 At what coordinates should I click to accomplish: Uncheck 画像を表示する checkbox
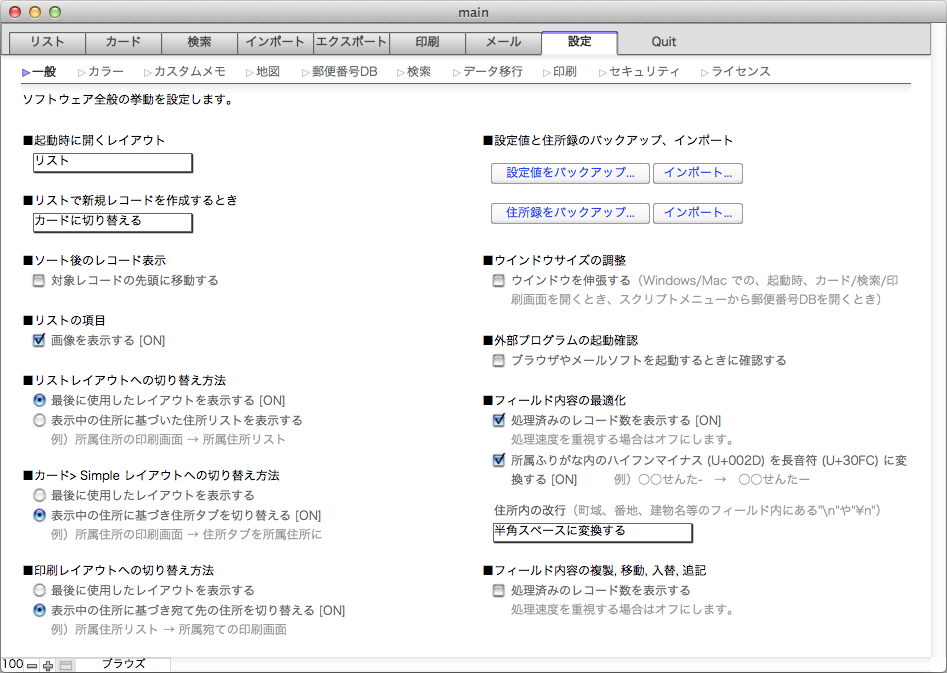point(39,341)
